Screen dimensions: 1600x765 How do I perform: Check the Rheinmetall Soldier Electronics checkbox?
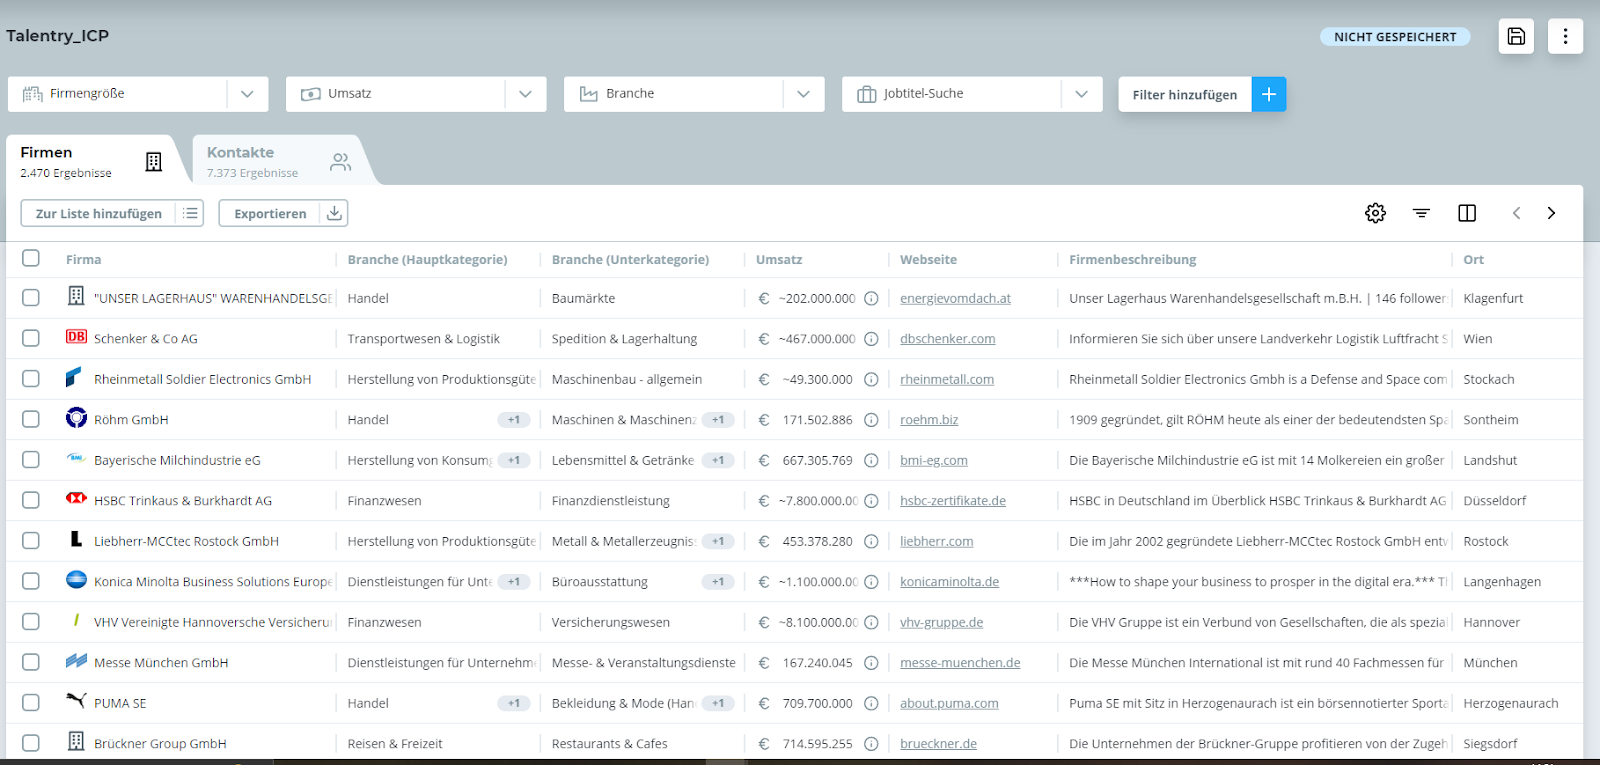[31, 379]
